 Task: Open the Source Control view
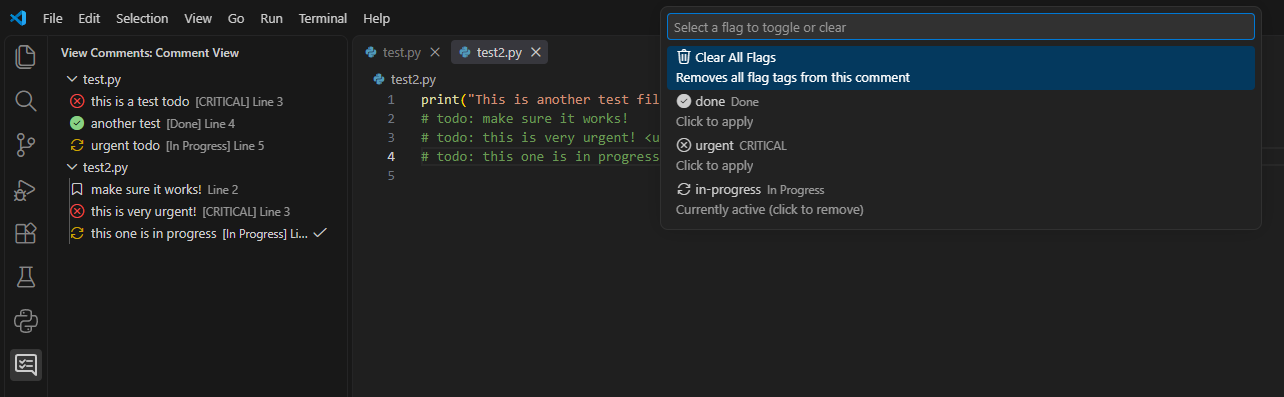25,145
